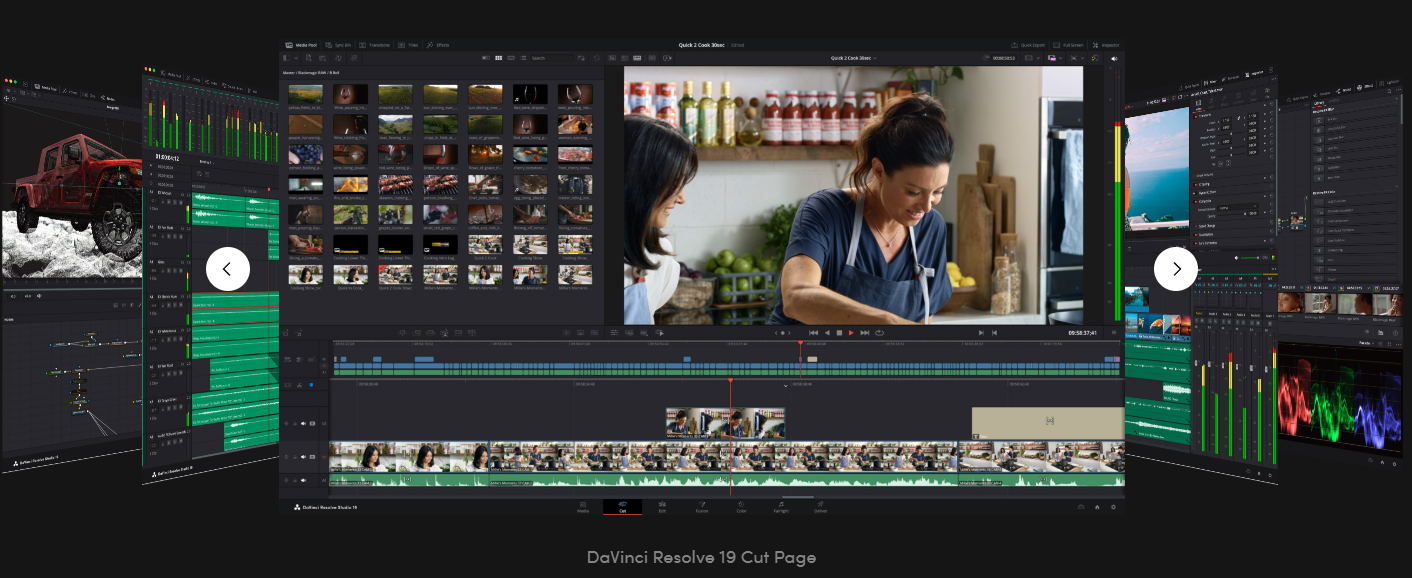
Task: Click the Go to previous edit icon
Action: [x=994, y=332]
